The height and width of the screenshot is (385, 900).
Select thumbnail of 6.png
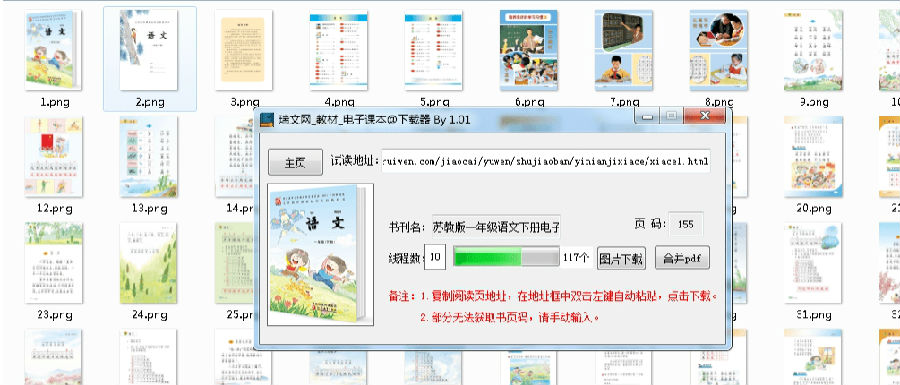pyautogui.click(x=529, y=50)
